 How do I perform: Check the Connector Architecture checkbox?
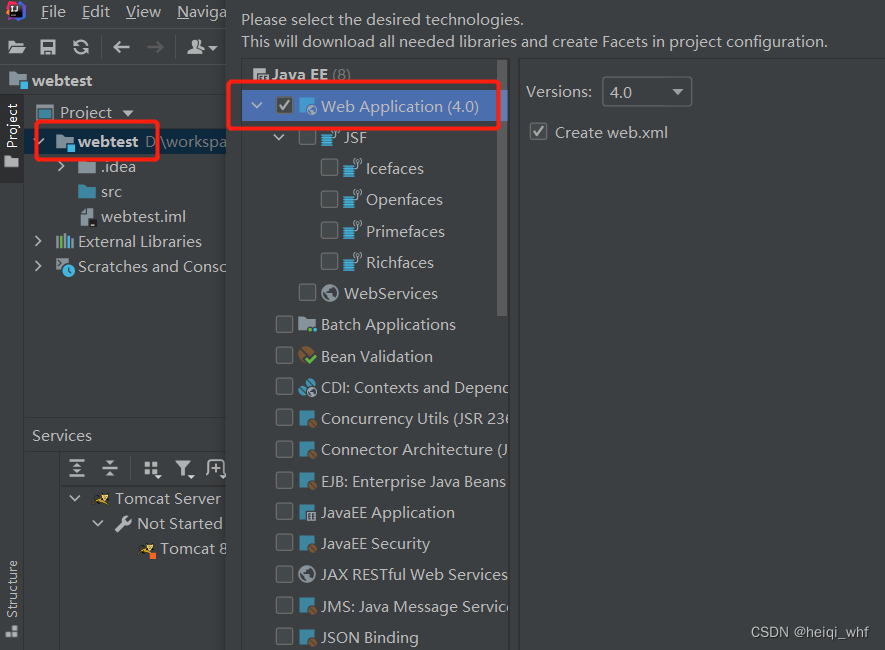pyautogui.click(x=284, y=450)
